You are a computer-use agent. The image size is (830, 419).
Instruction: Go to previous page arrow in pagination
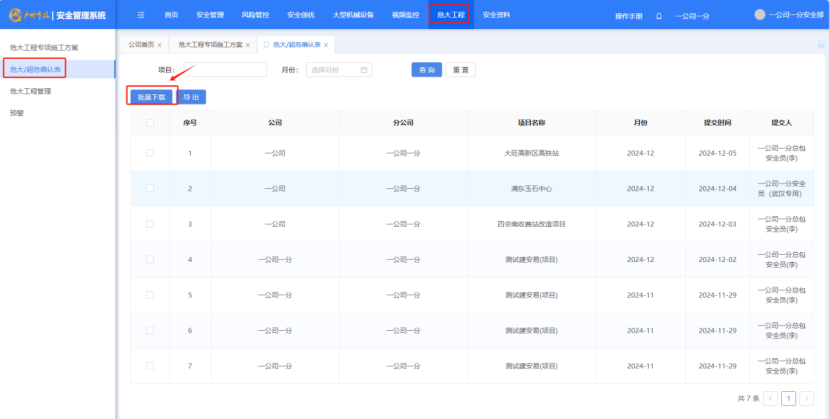[x=770, y=398]
